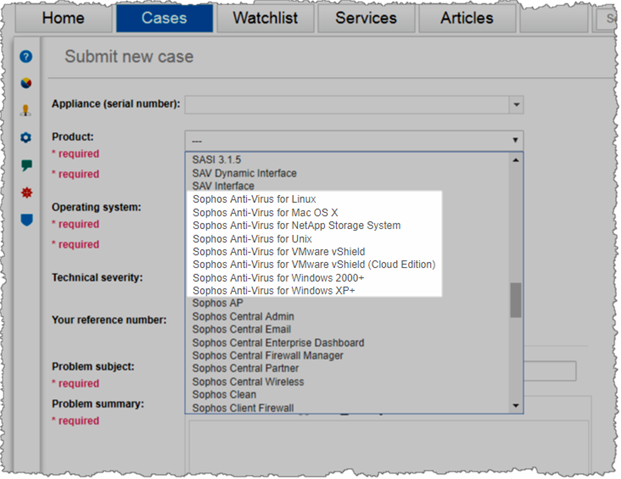Click inside the Problem summary text area

point(389,446)
